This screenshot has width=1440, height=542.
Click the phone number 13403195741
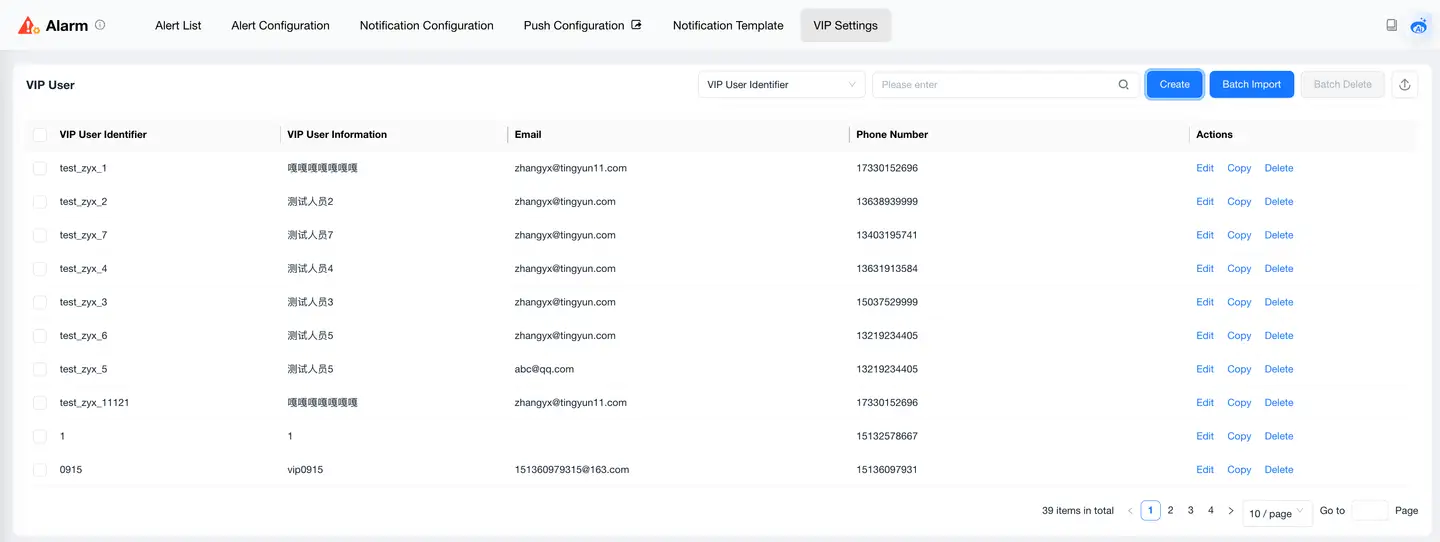point(887,235)
